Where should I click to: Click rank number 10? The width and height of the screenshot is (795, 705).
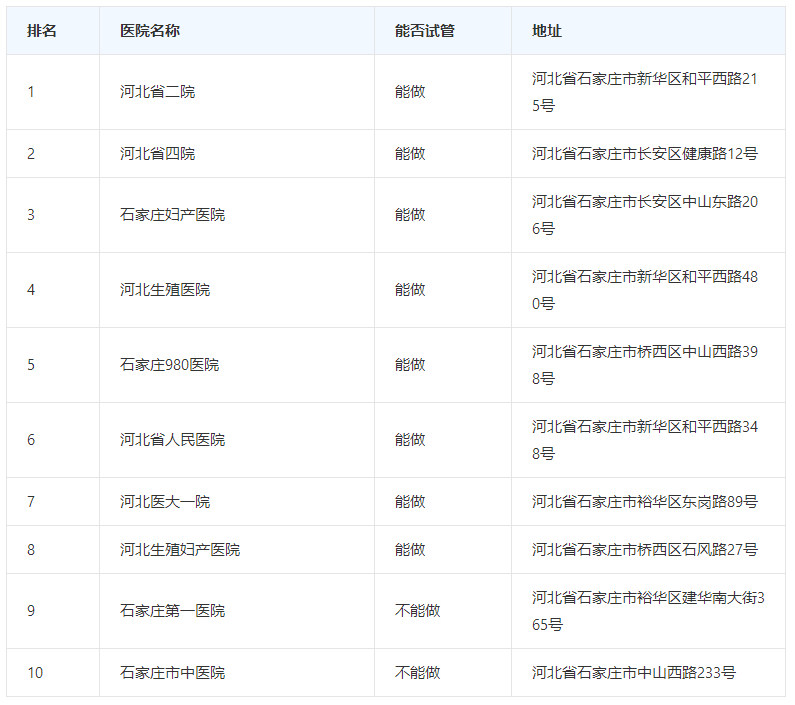click(x=35, y=673)
